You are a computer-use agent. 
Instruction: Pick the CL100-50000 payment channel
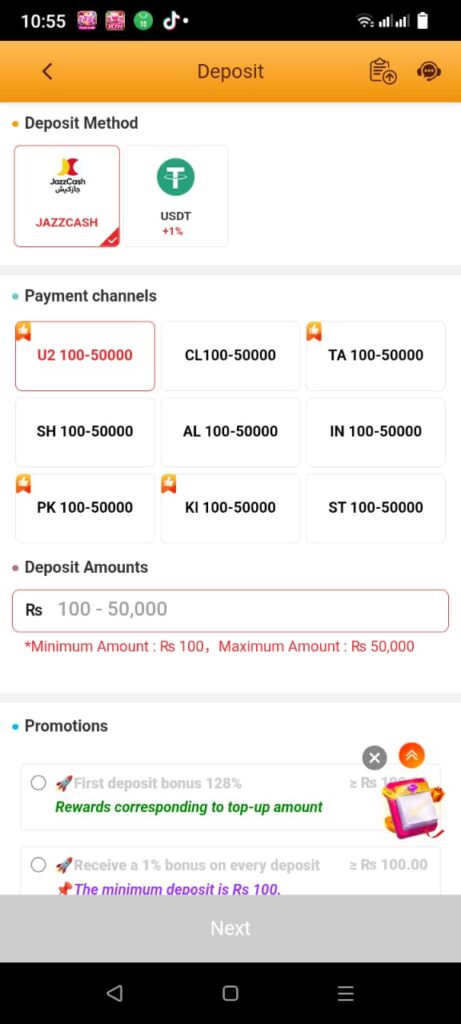(x=230, y=356)
